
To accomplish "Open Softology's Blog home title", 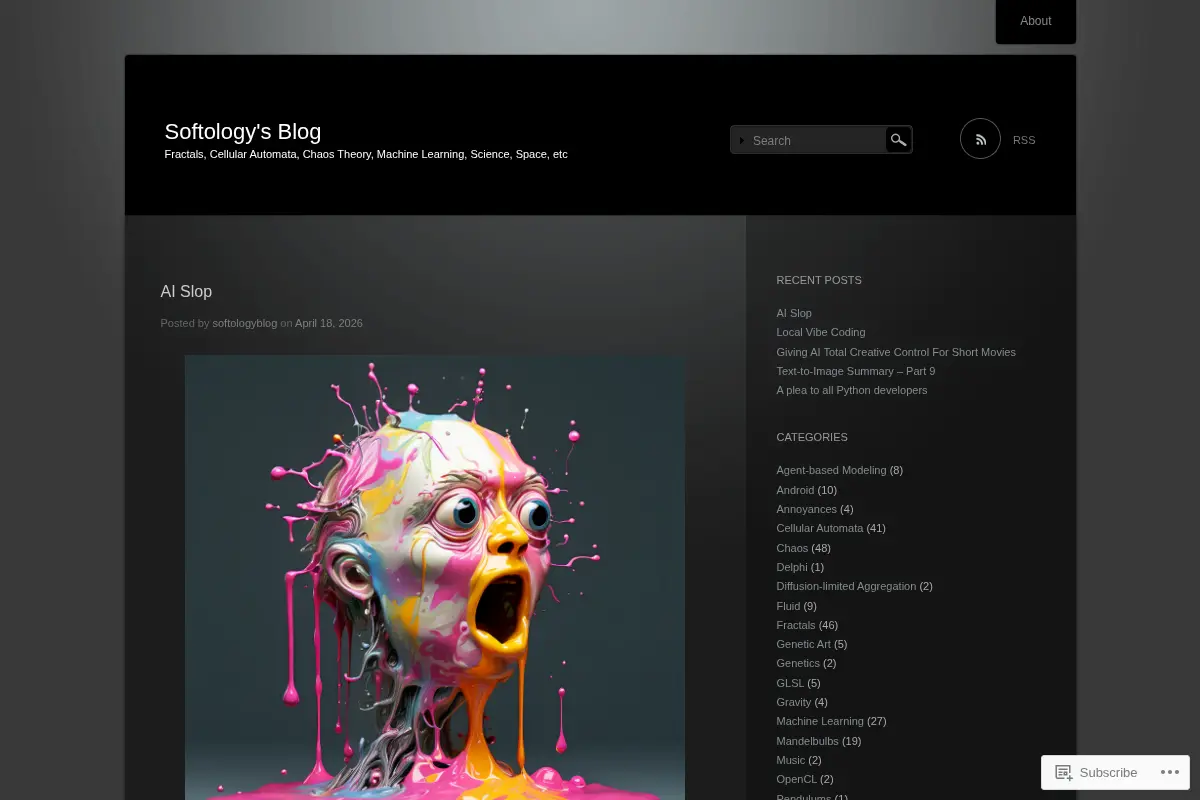I will [x=243, y=131].
